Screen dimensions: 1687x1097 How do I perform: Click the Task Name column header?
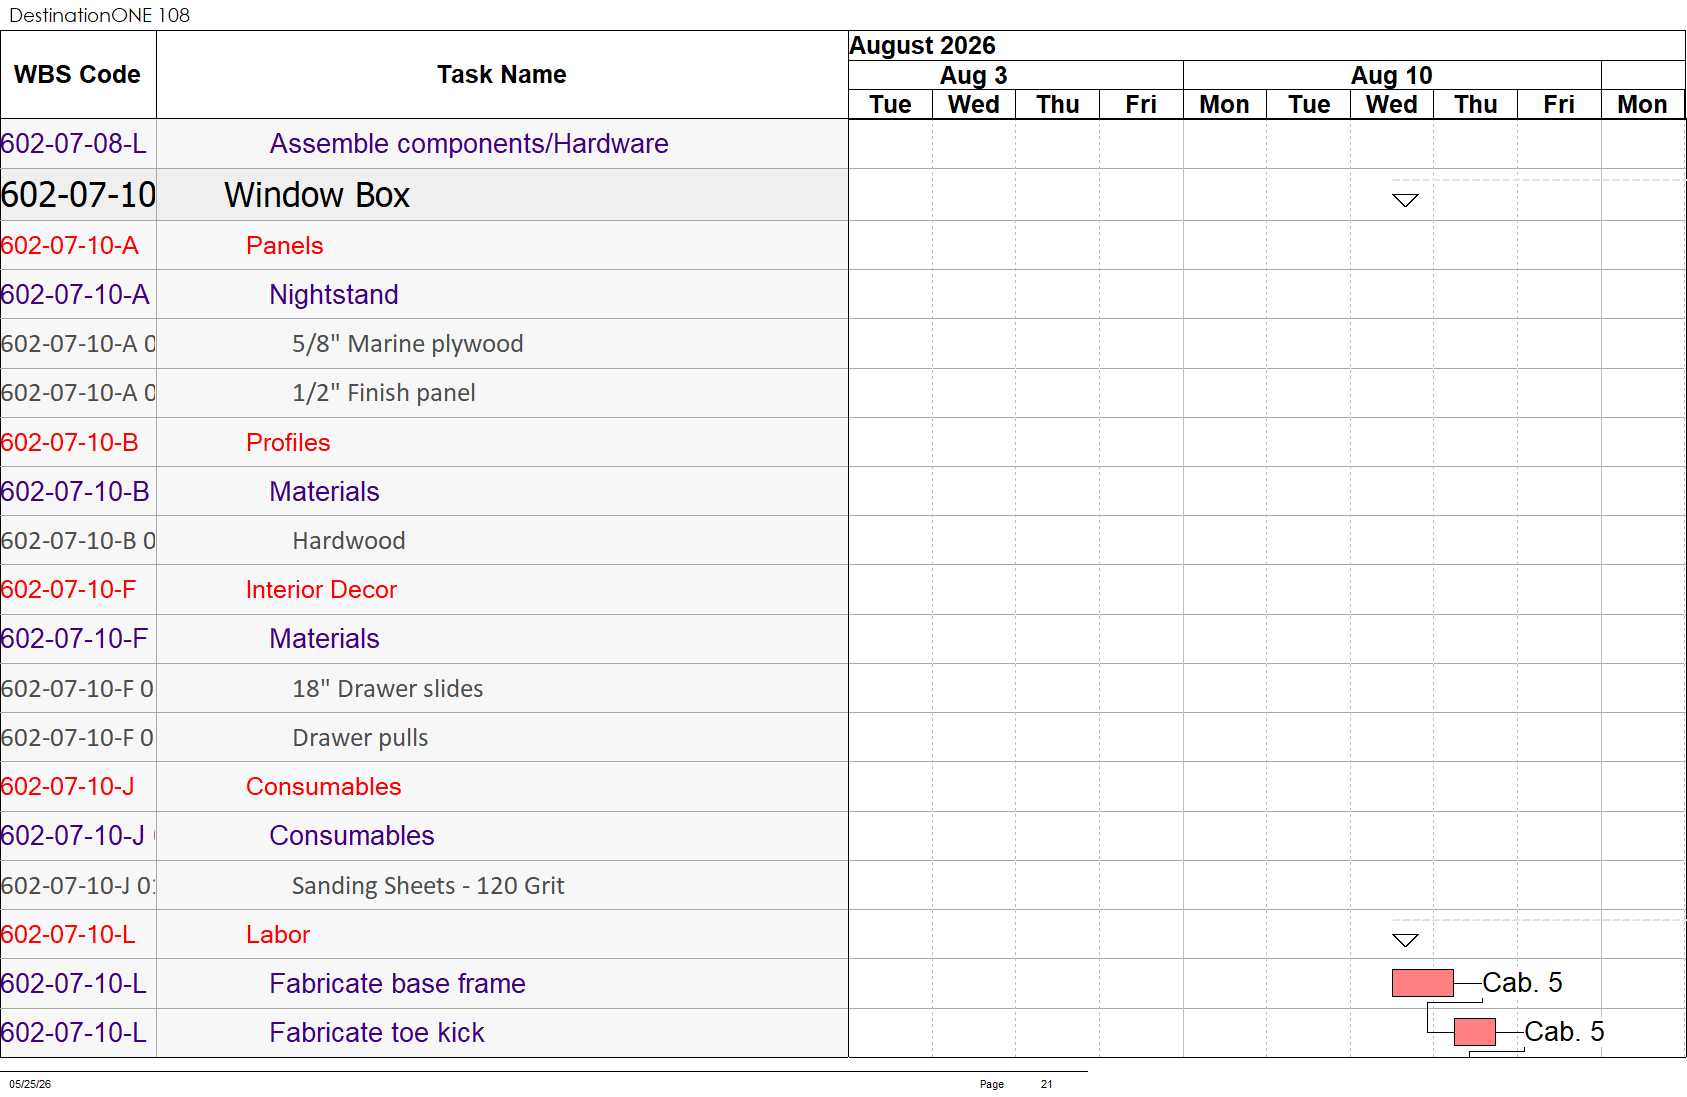coord(502,75)
